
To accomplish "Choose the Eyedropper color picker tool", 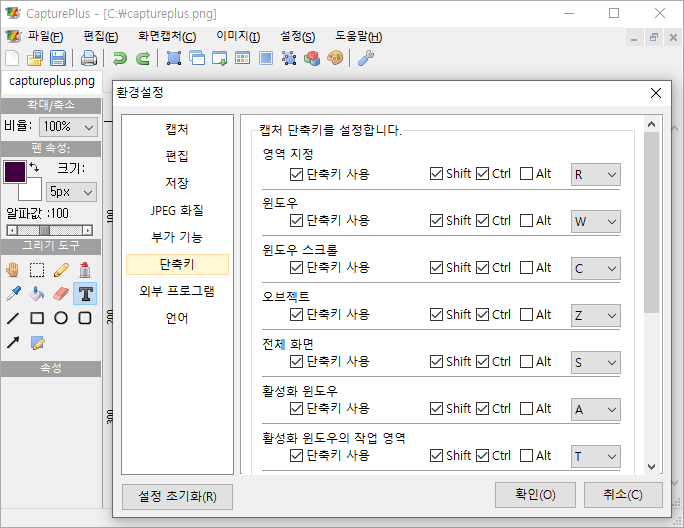I will 12,294.
